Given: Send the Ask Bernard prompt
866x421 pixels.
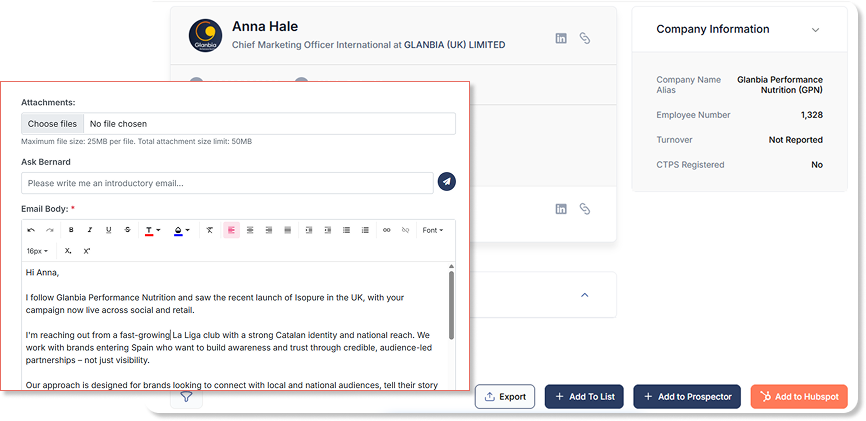Looking at the screenshot, I should point(447,181).
